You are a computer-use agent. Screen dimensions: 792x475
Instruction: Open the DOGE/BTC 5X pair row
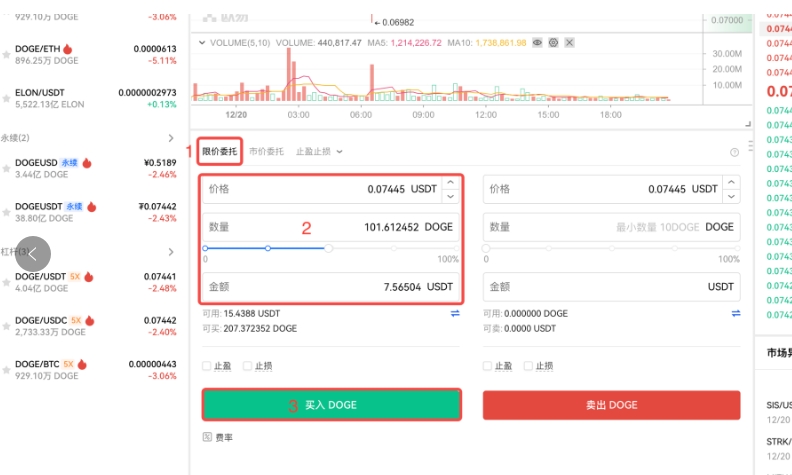pos(89,370)
